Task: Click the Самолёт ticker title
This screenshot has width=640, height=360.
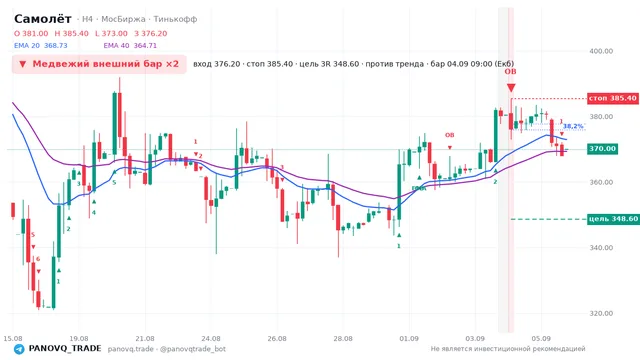Action: coord(42,19)
